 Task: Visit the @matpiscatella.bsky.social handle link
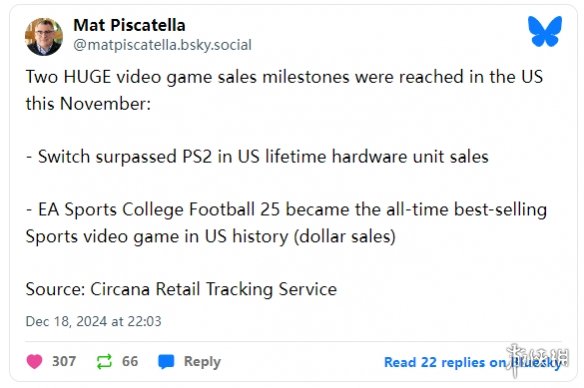pyautogui.click(x=162, y=45)
